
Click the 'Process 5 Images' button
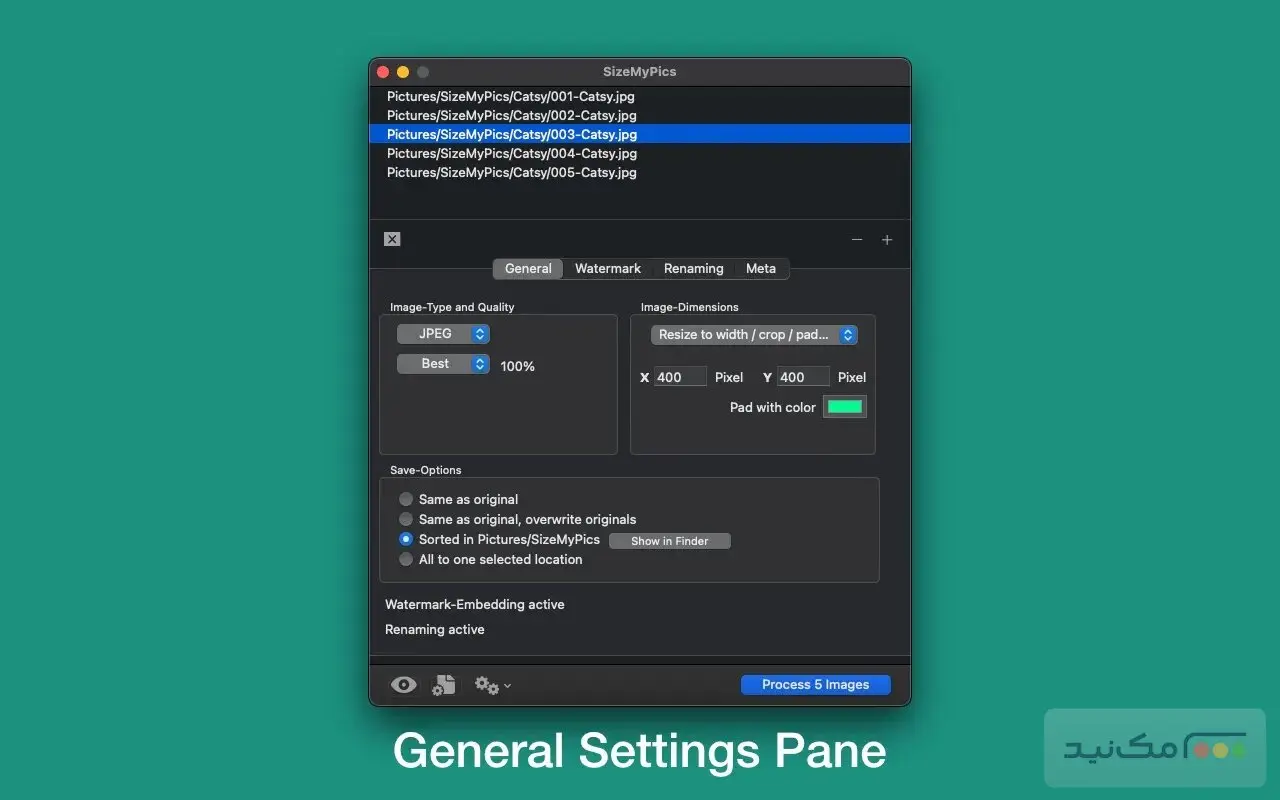(815, 685)
